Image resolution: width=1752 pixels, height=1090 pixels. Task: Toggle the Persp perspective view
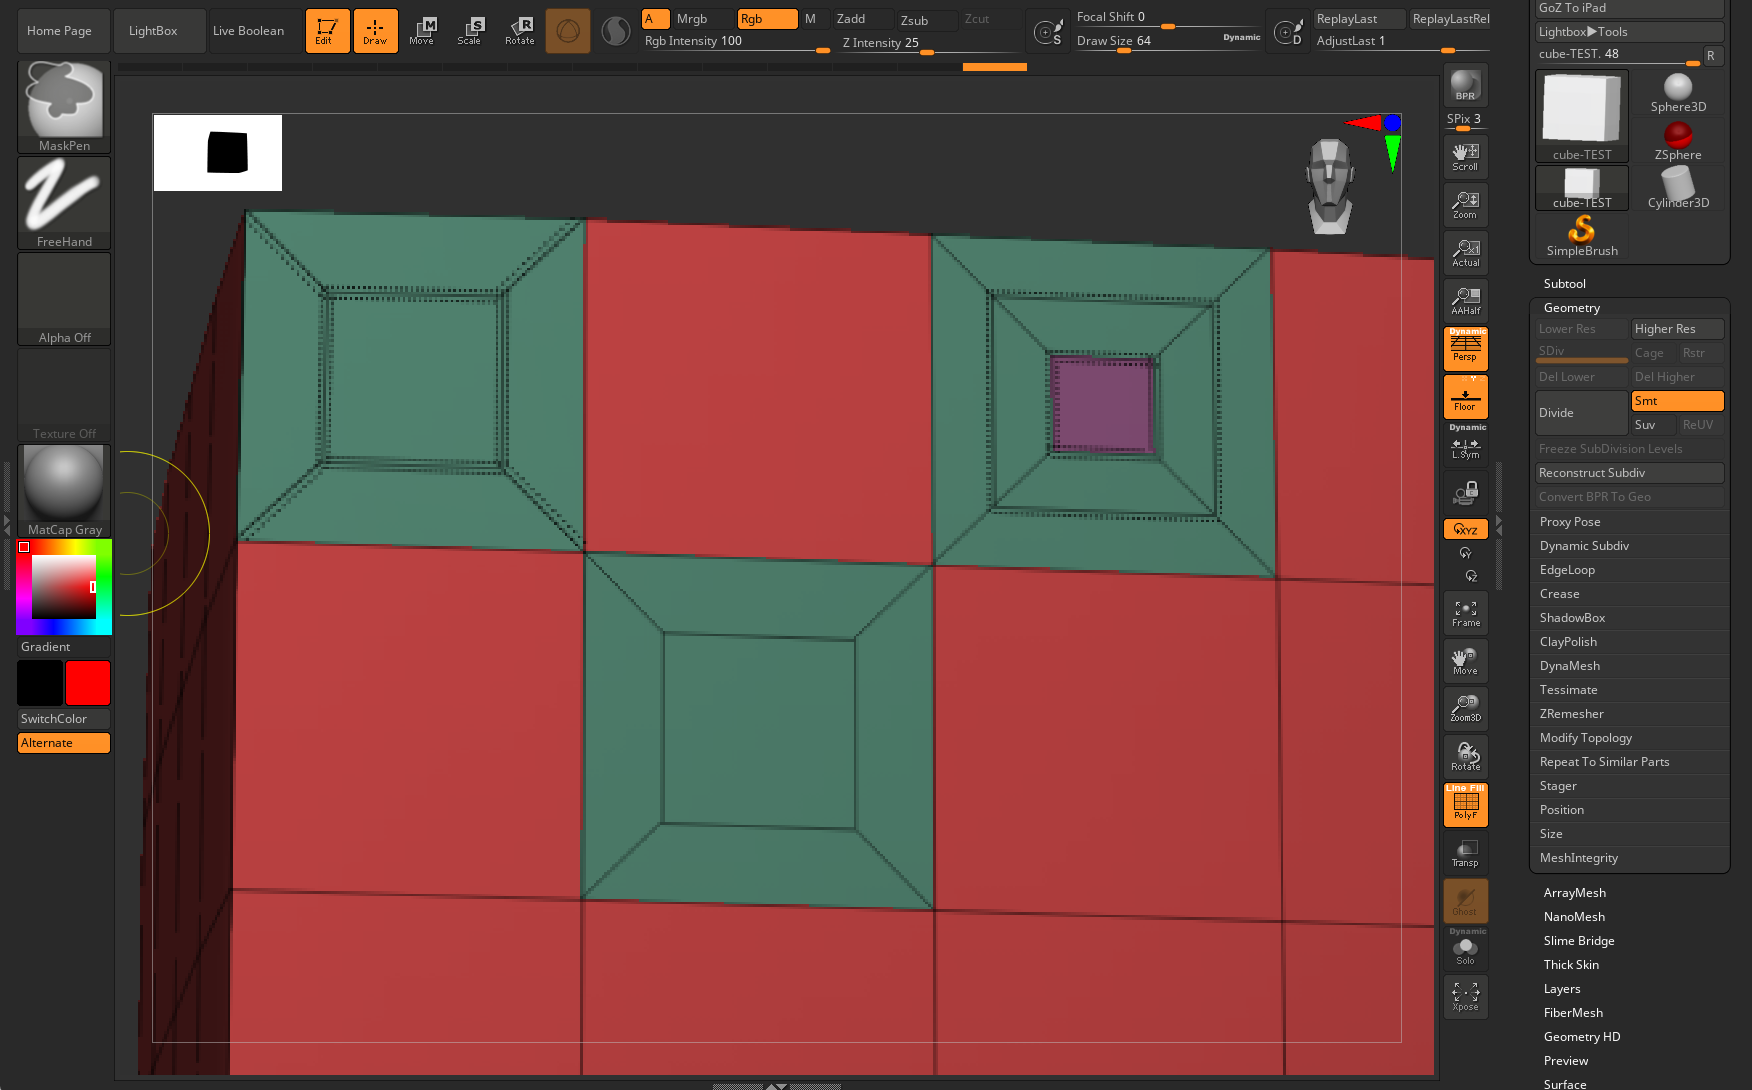(1465, 348)
